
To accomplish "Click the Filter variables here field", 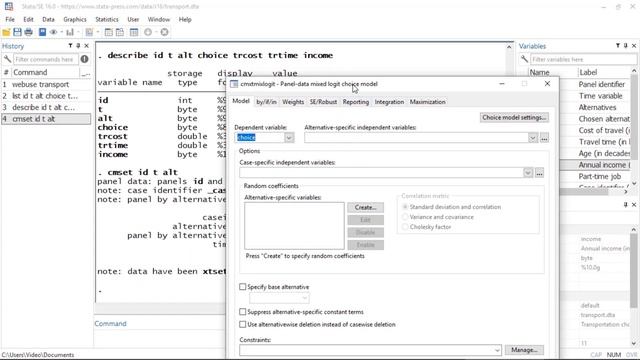I will [x=584, y=59].
